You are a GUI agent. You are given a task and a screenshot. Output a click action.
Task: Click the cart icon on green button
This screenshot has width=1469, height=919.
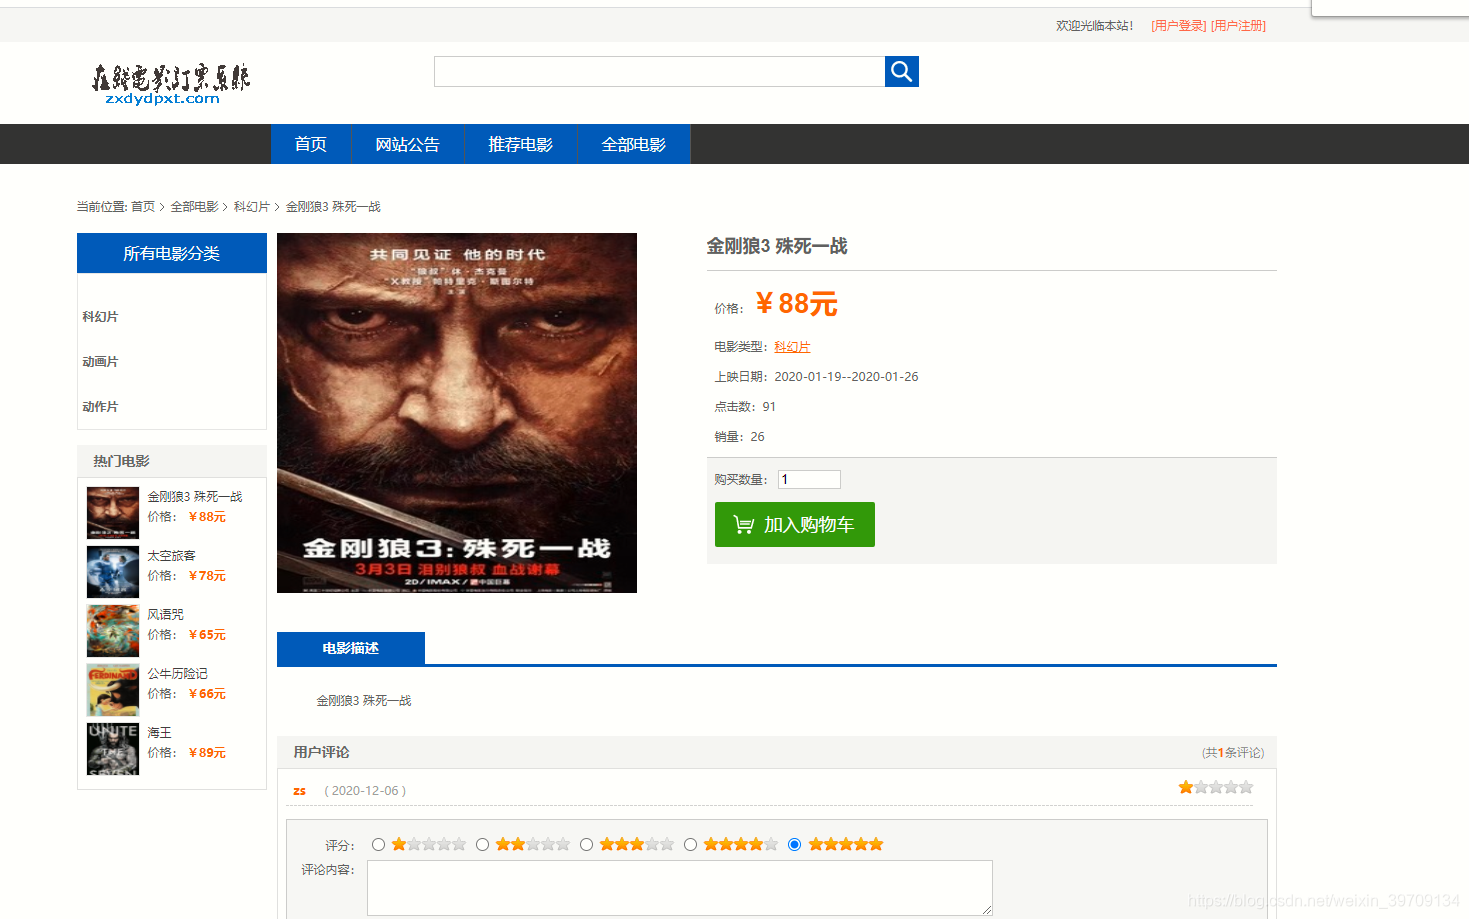[x=744, y=524]
